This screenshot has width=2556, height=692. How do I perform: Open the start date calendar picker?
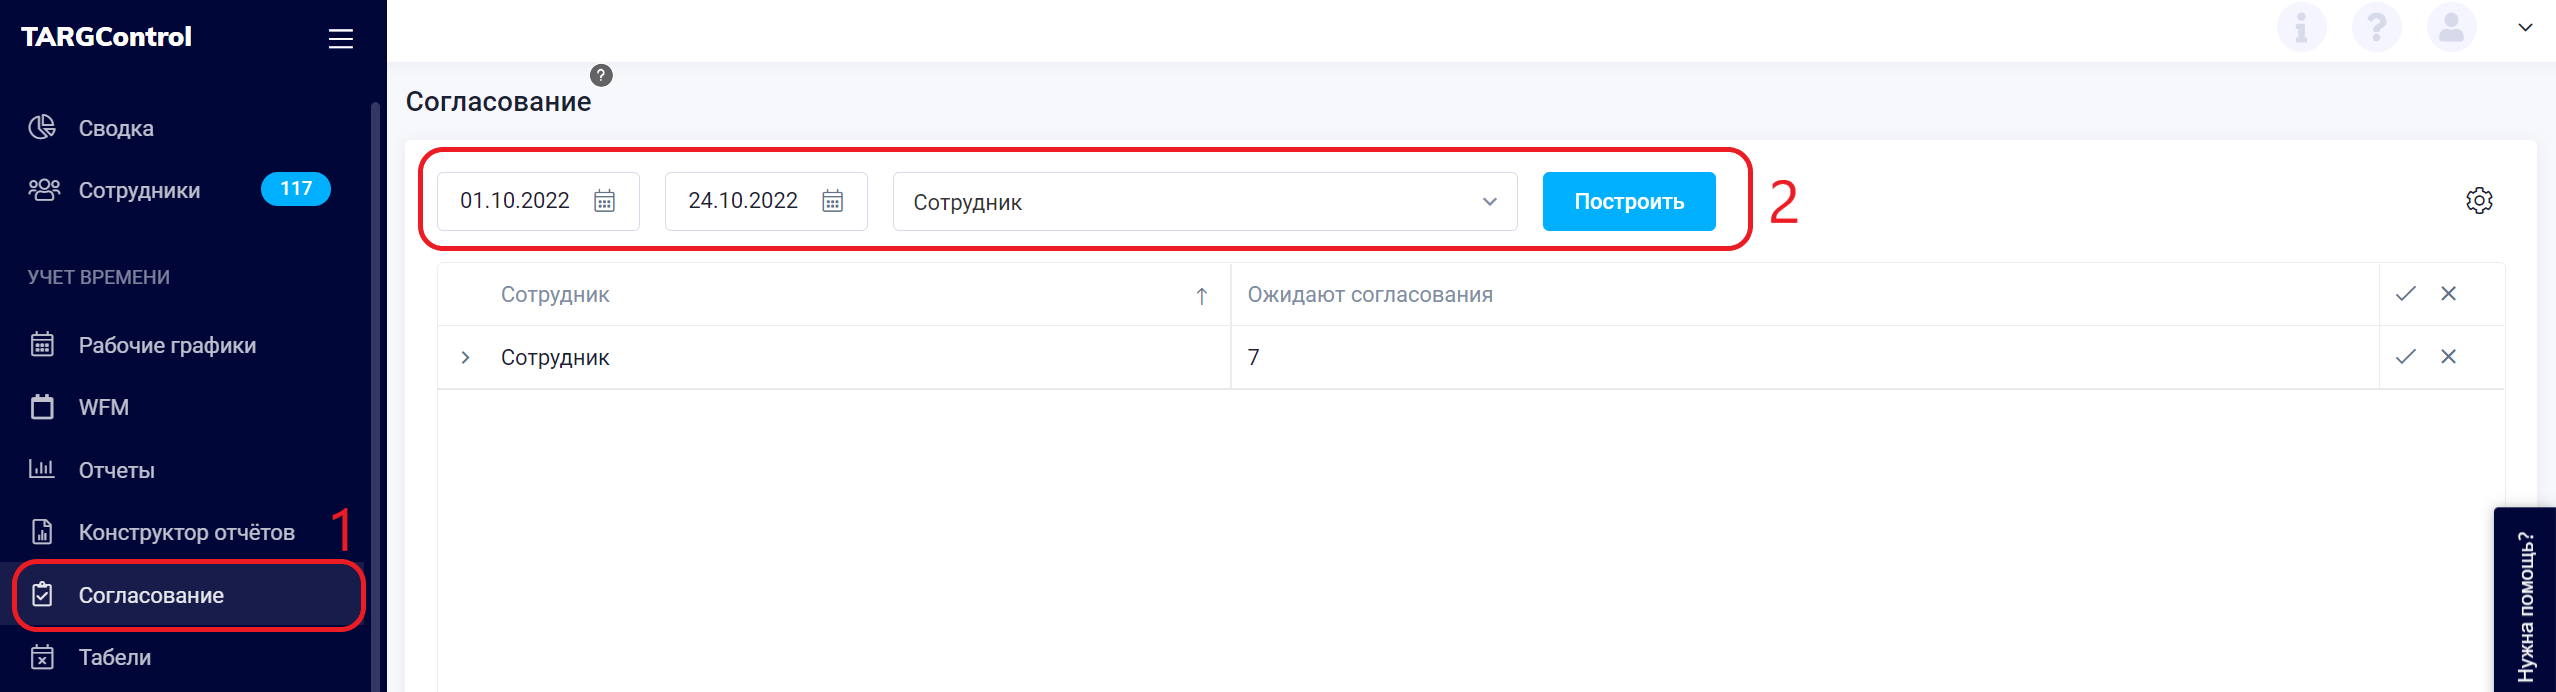tap(604, 201)
